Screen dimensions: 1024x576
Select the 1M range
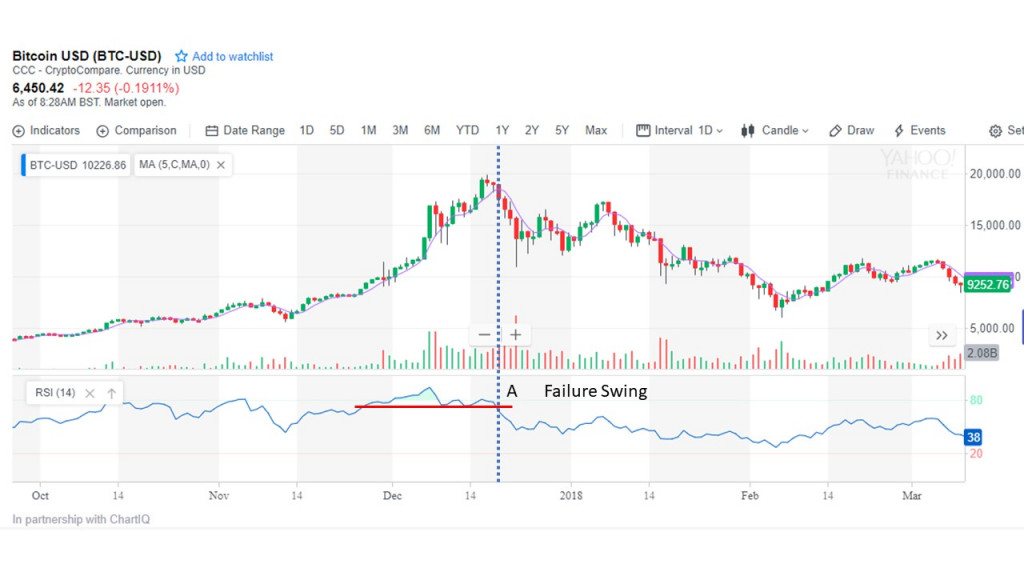368,131
